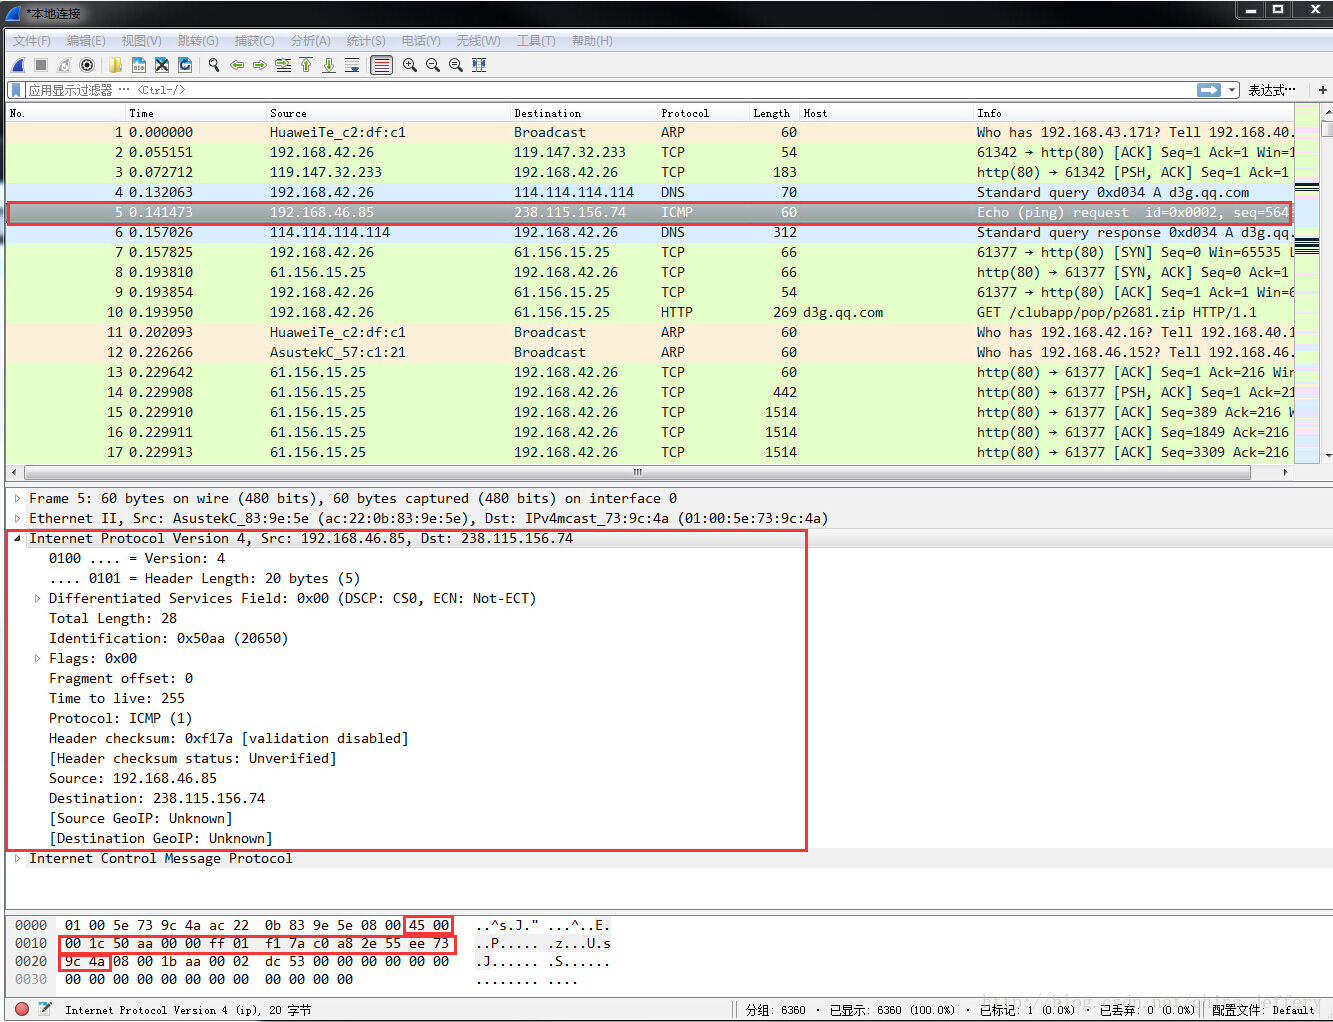1333x1022 pixels.
Task: Open the 统计(S) menu
Action: coord(366,41)
